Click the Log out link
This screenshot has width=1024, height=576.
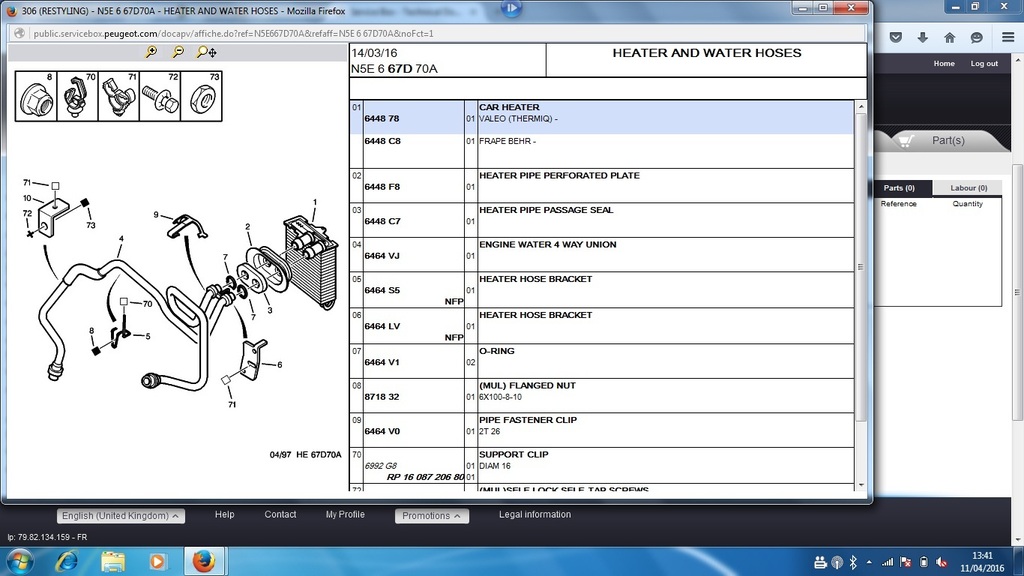tap(984, 63)
